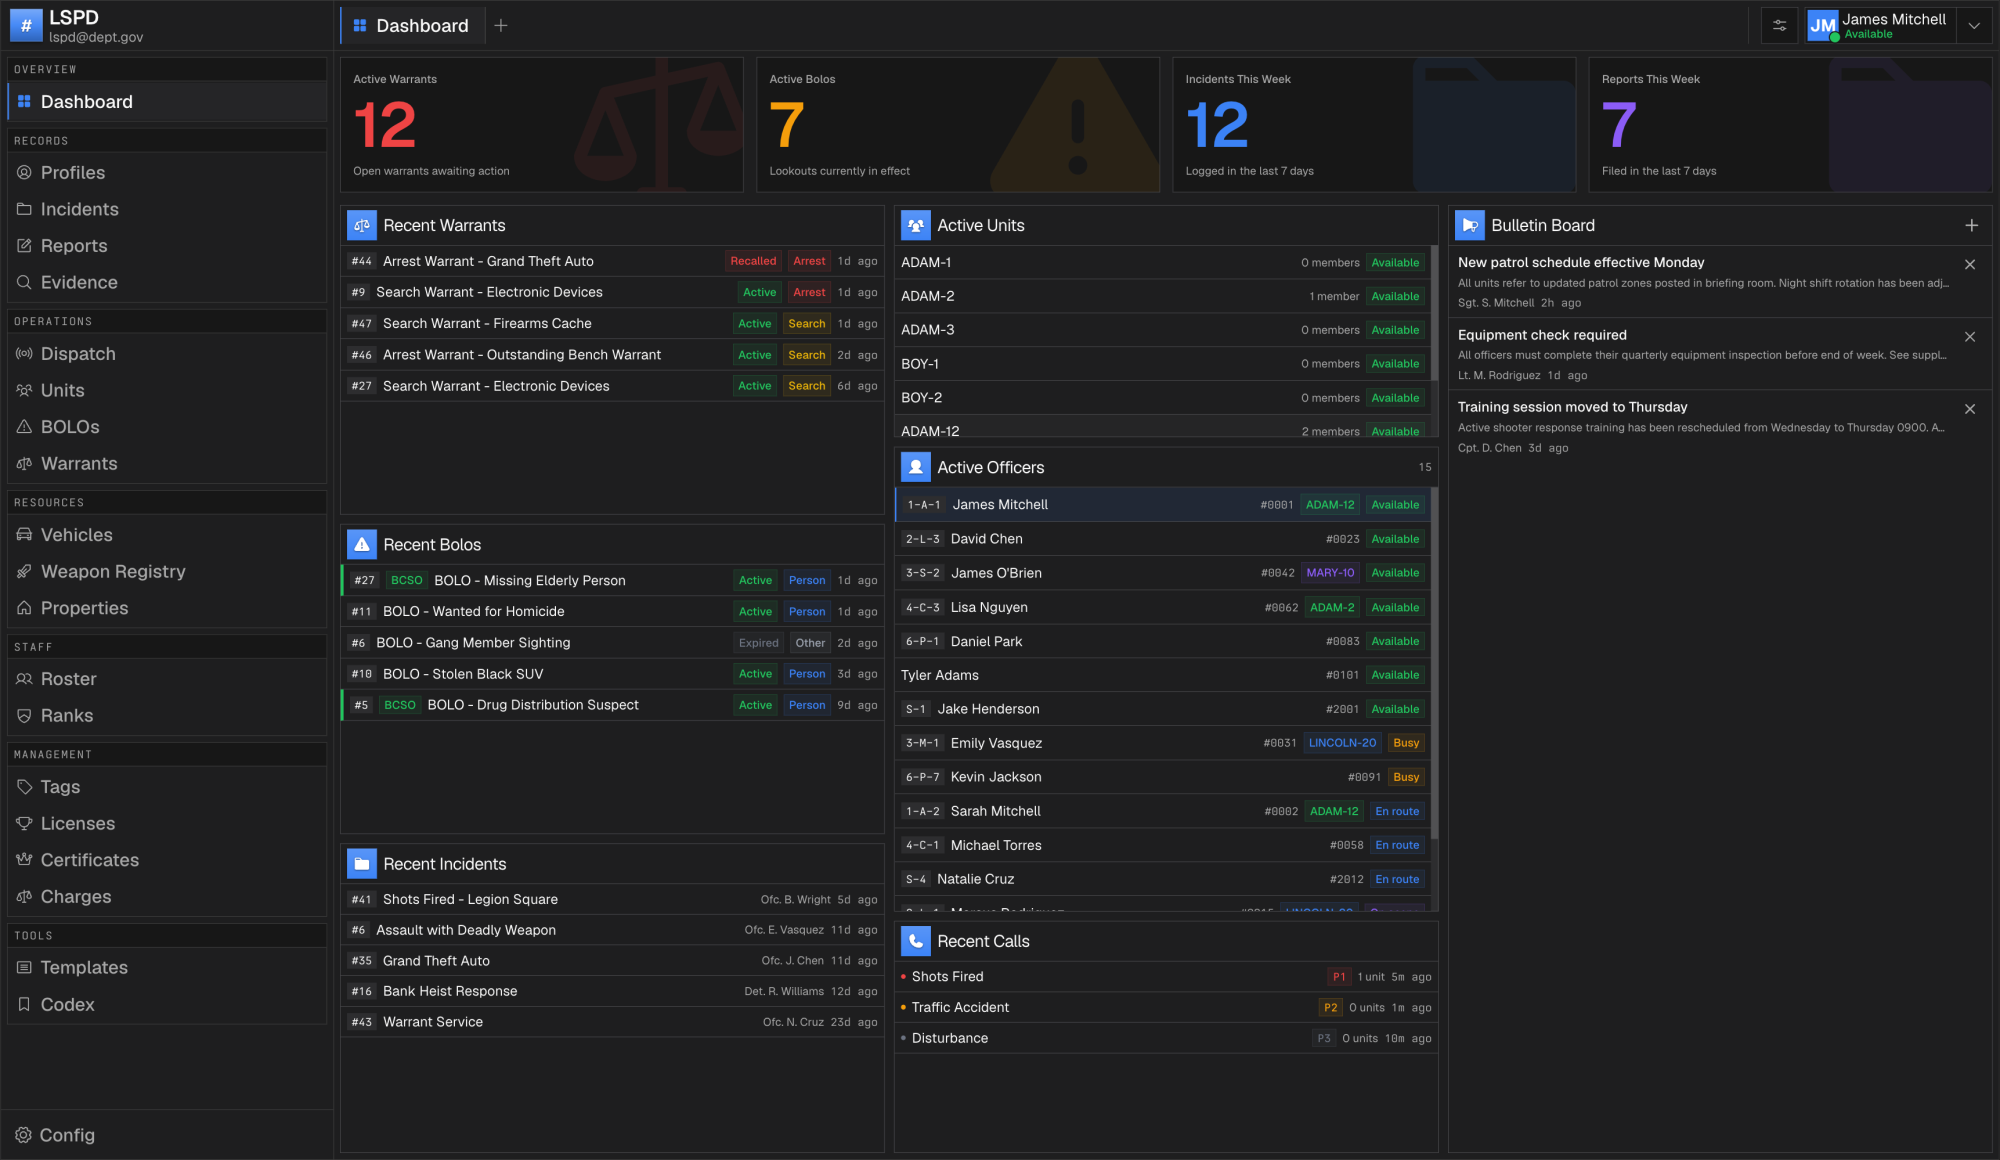This screenshot has height=1160, width=2000.
Task: Click the Bulletin Board flag icon
Action: pos(1470,226)
